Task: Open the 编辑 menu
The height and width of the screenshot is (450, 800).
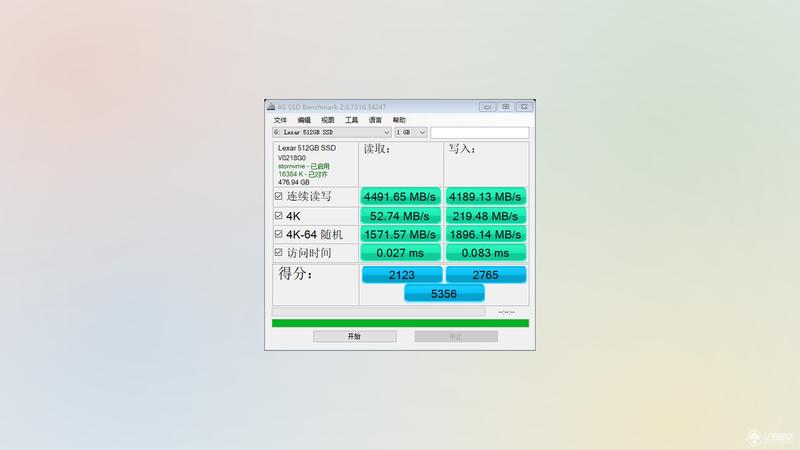Action: 304,120
